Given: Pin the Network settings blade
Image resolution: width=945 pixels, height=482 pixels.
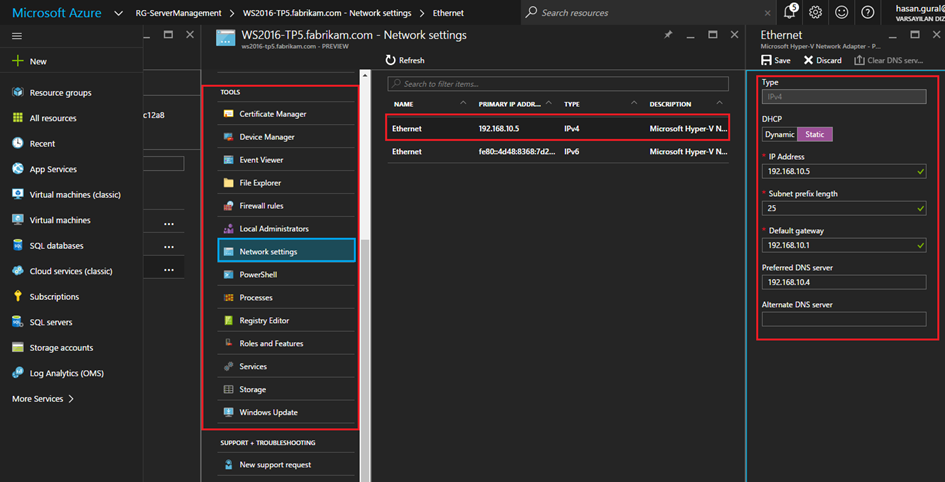Looking at the screenshot, I should pyautogui.click(x=668, y=35).
